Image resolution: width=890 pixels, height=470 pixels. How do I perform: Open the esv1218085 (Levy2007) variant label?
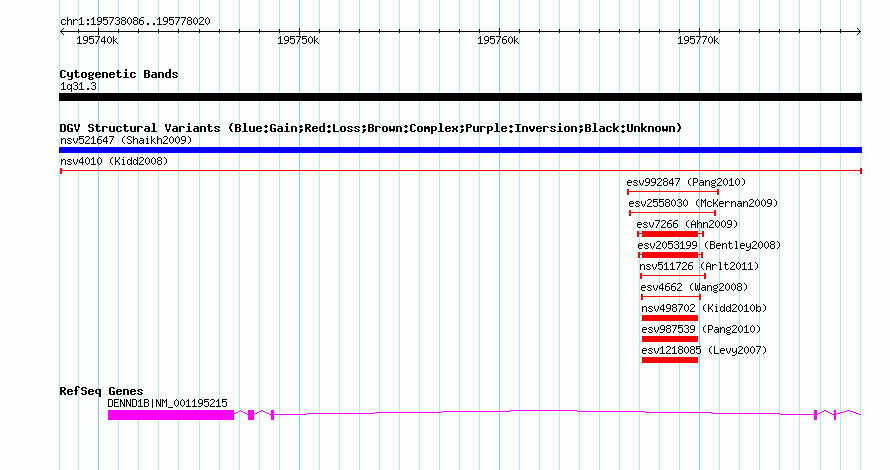pyautogui.click(x=704, y=350)
